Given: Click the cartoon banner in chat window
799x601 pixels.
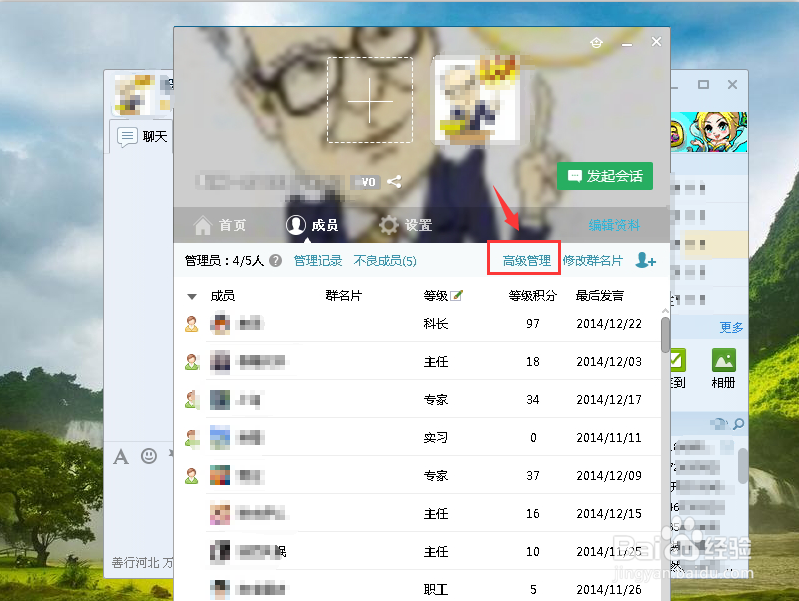Looking at the screenshot, I should point(709,132).
